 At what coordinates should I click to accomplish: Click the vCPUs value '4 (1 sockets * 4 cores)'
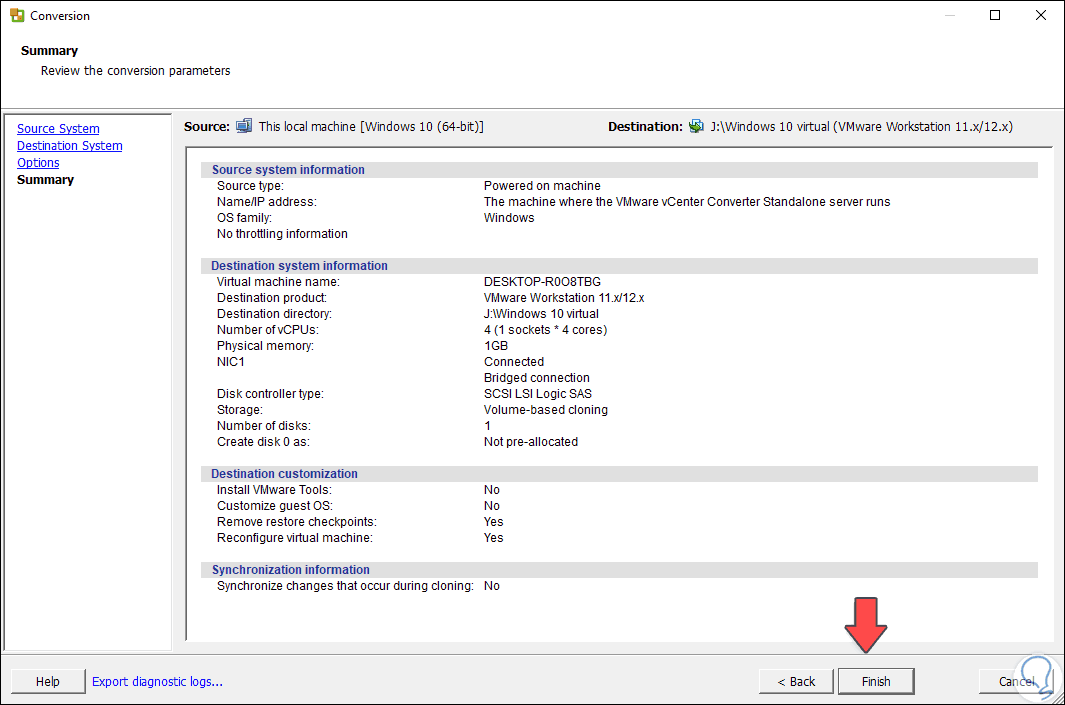(x=545, y=329)
